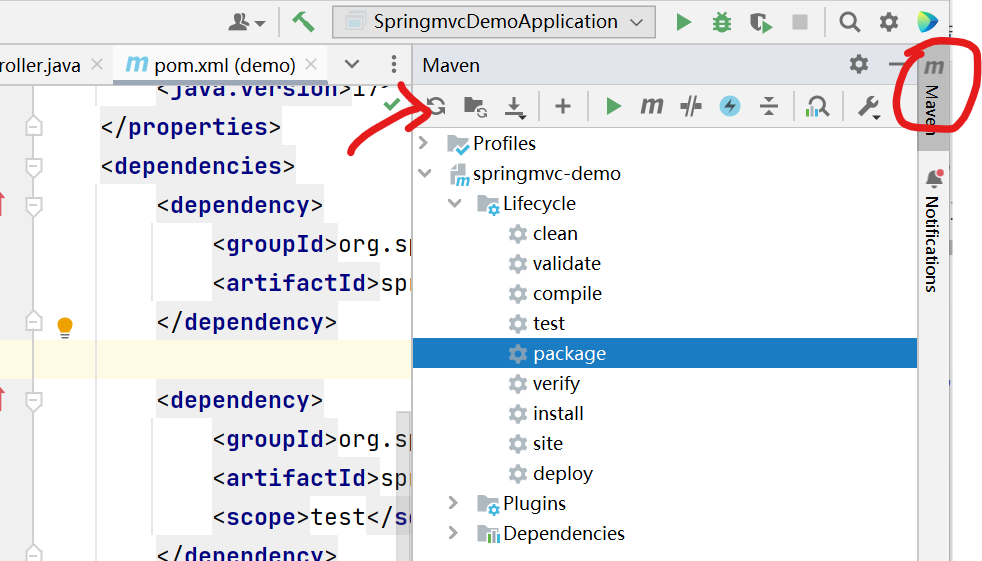Close the pom.xml (demo) tab
This screenshot has height=561, width=982.
pyautogui.click(x=311, y=64)
